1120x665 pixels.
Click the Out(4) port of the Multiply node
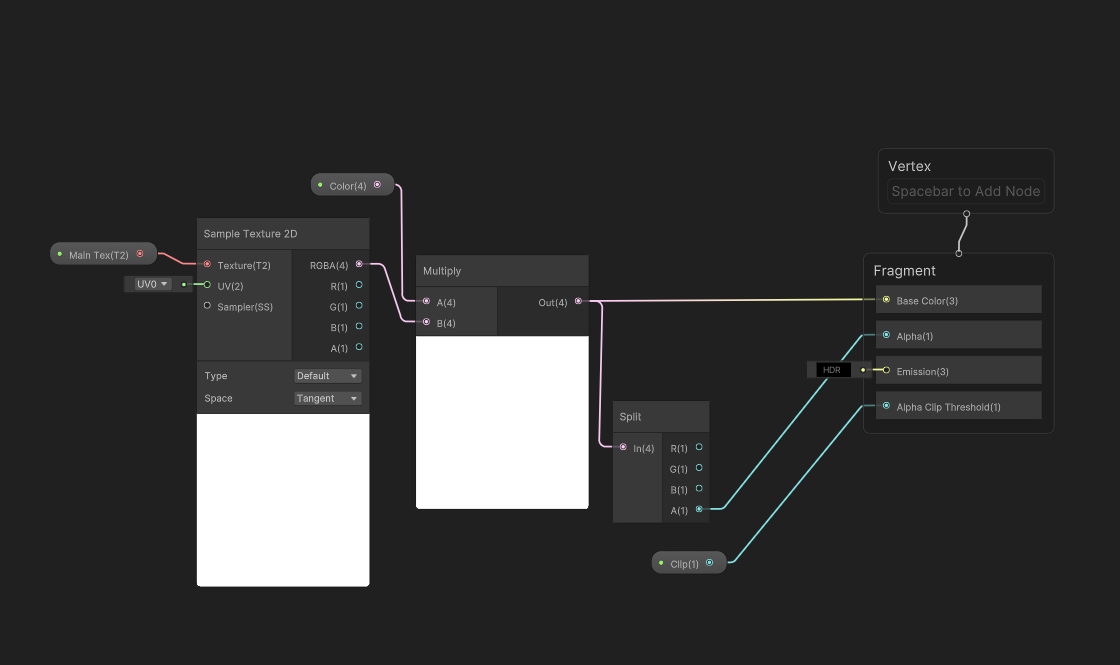coord(578,301)
